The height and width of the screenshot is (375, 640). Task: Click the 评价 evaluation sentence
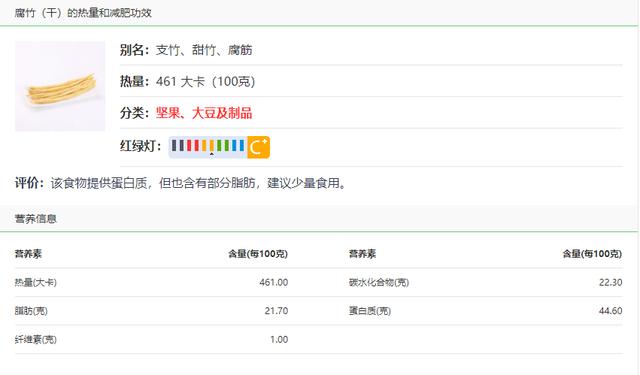pyautogui.click(x=198, y=183)
